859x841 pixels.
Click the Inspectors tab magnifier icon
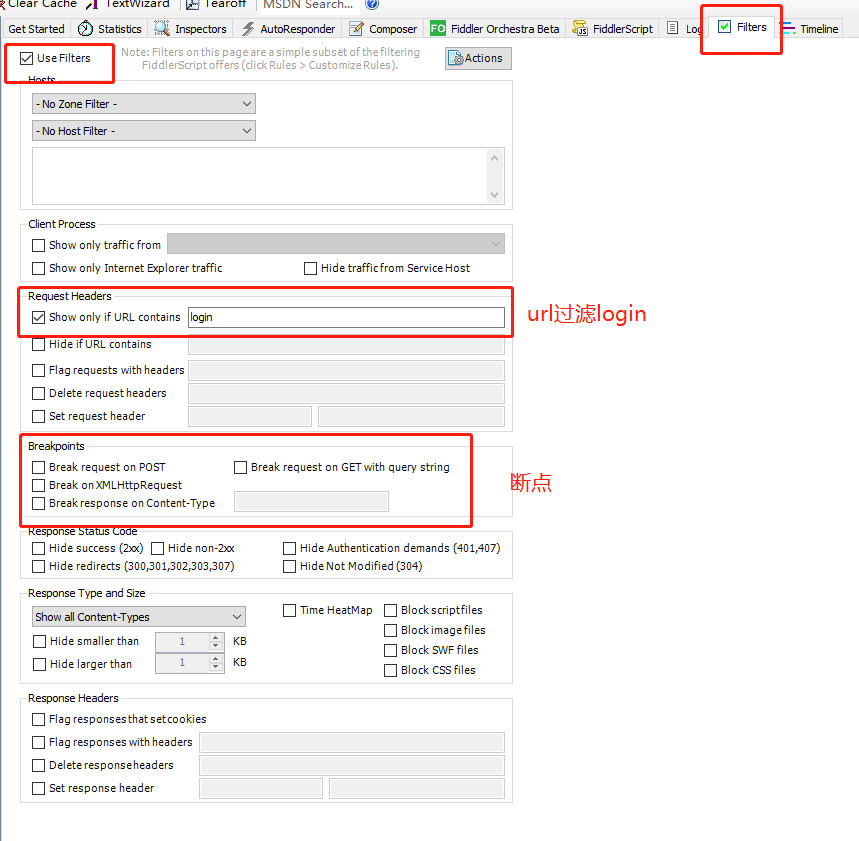coord(162,29)
